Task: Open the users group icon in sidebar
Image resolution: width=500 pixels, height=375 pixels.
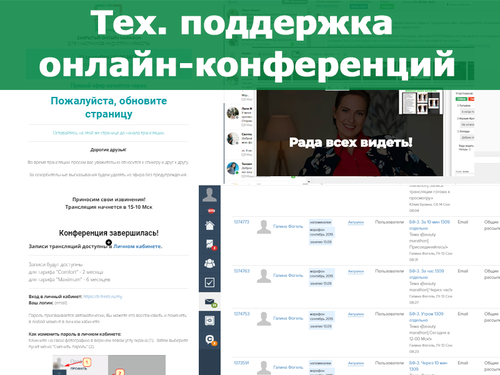Action: (210, 263)
